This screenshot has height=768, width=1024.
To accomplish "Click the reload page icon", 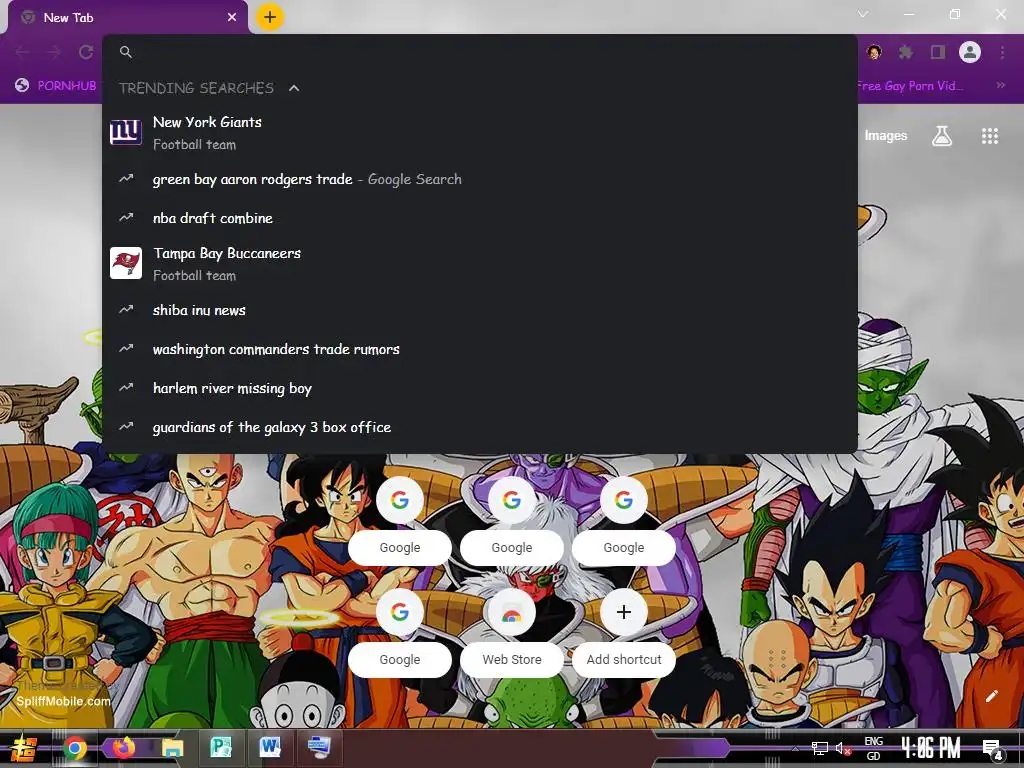I will 86,52.
